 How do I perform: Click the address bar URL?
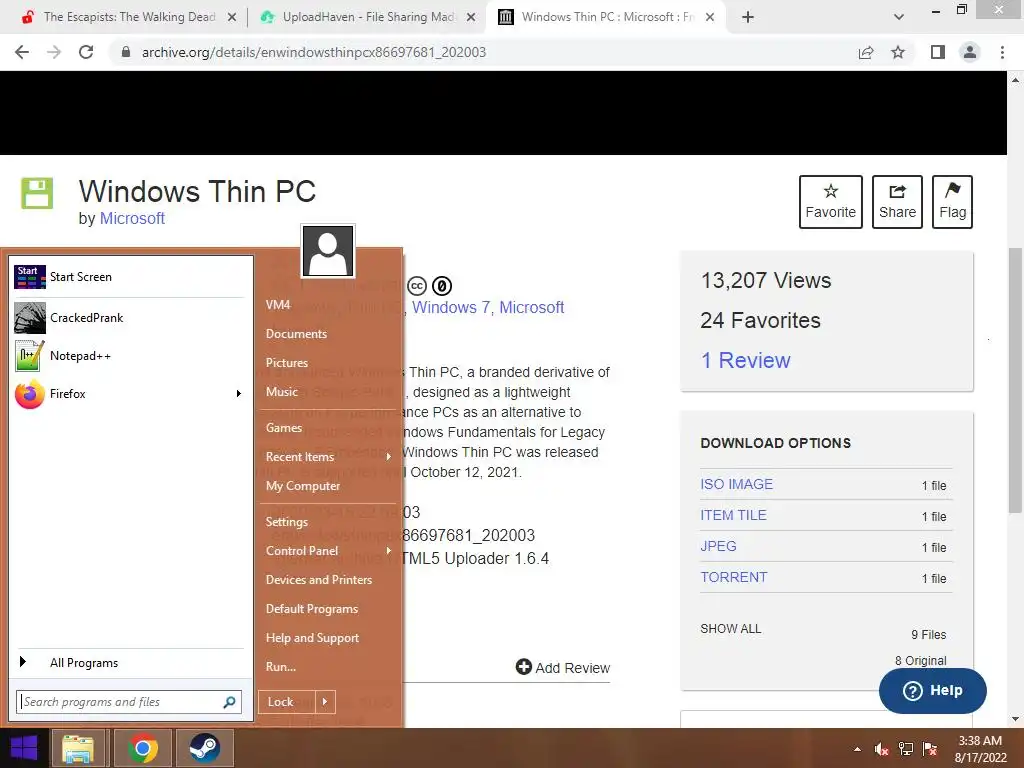pyautogui.click(x=313, y=52)
